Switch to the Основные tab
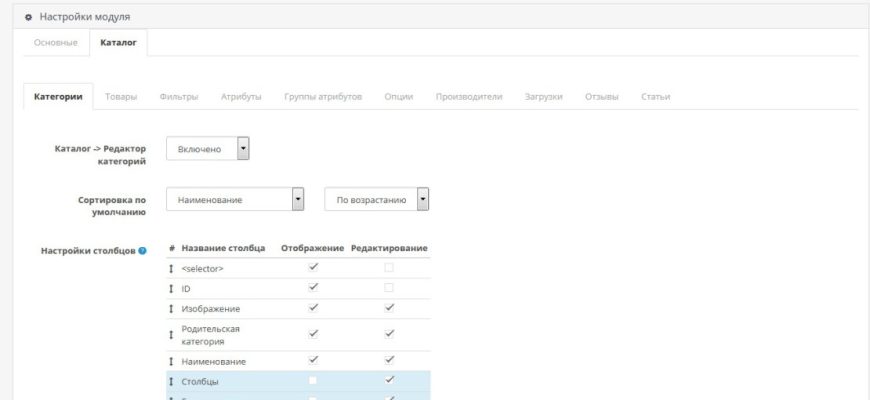The width and height of the screenshot is (870, 400). (x=56, y=42)
